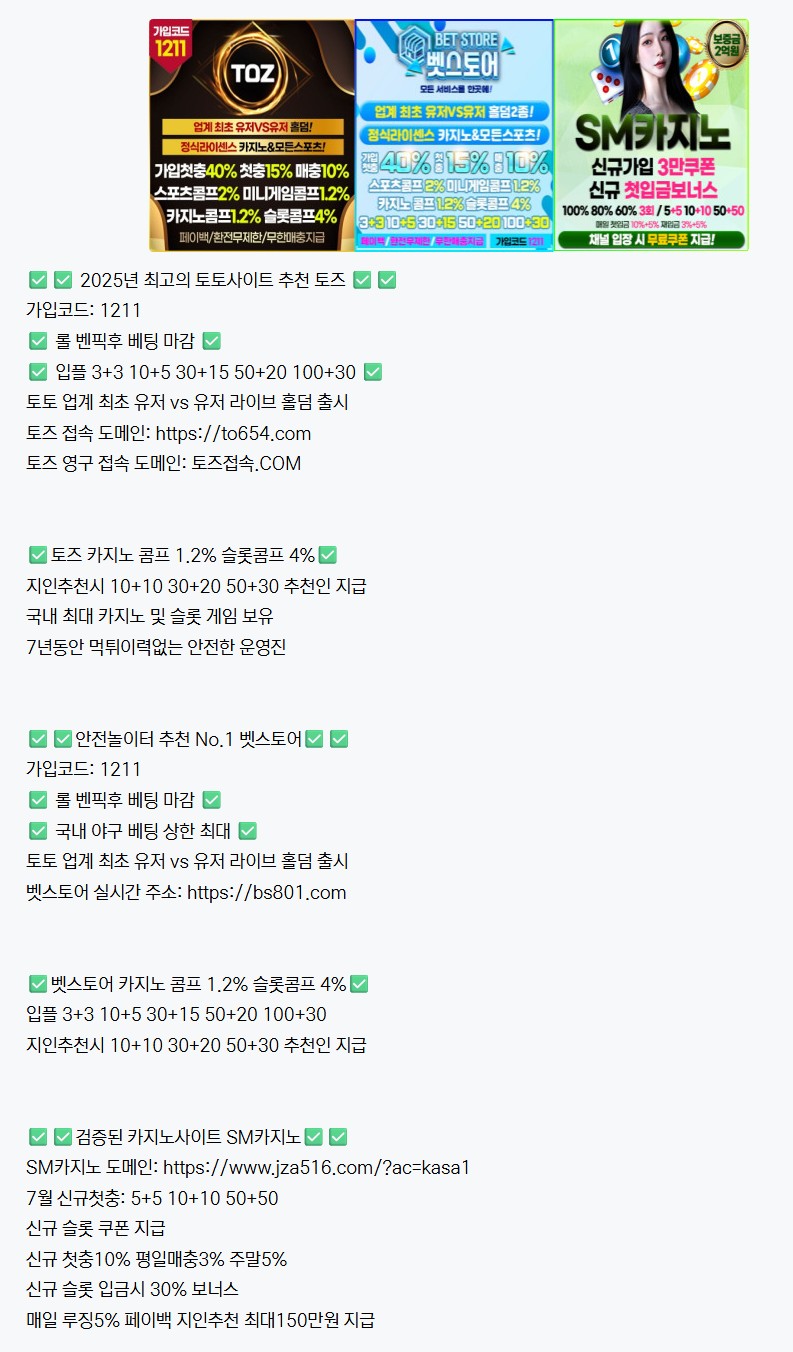Click first check mark before 안전놀이터 추천 No.1
This screenshot has height=1352, width=793.
tap(38, 739)
